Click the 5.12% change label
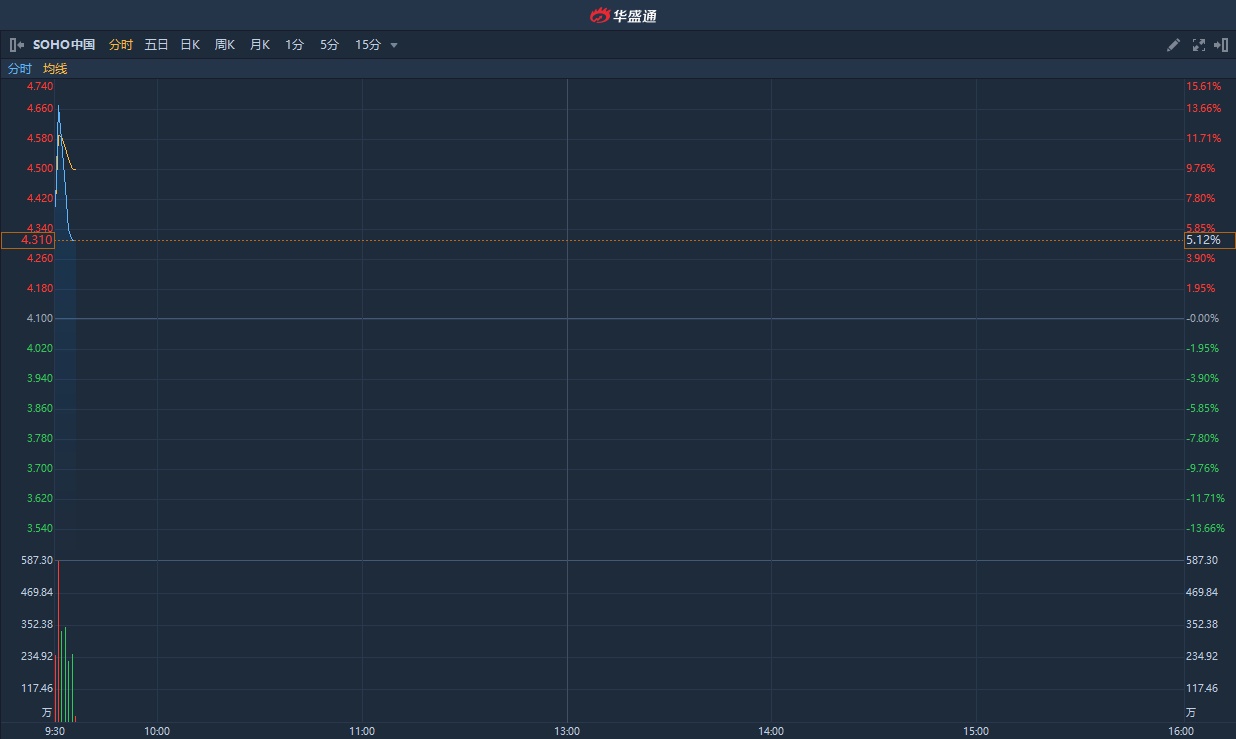Image resolution: width=1236 pixels, height=739 pixels. click(1210, 240)
